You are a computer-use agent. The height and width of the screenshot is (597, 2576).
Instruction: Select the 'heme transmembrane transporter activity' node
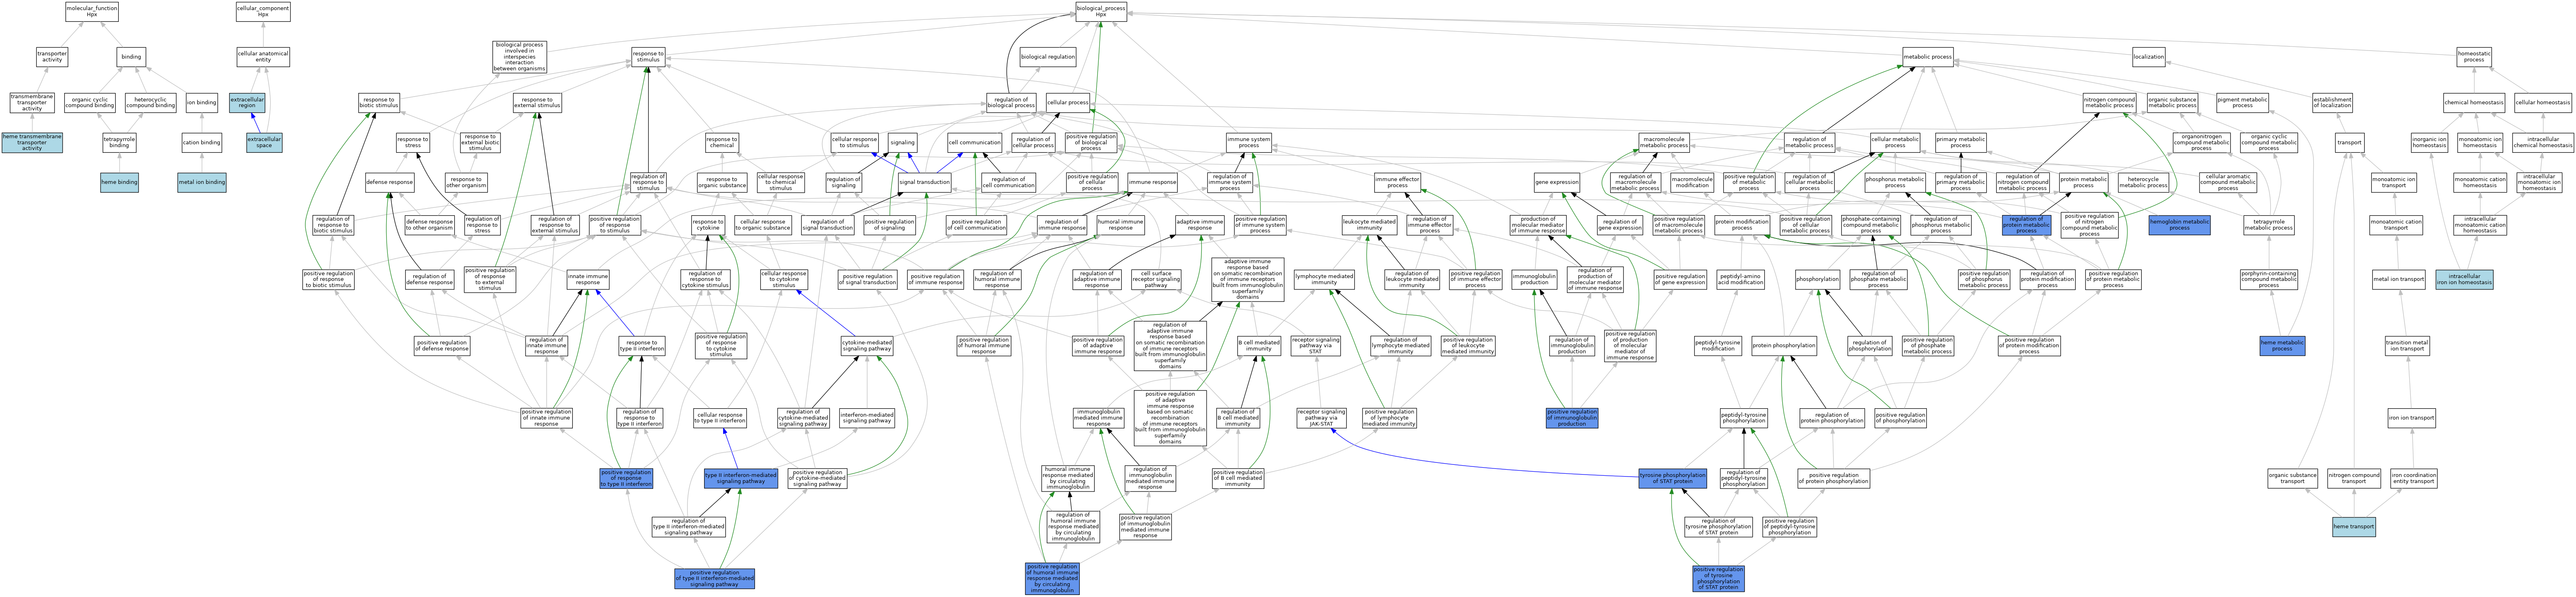point(32,143)
